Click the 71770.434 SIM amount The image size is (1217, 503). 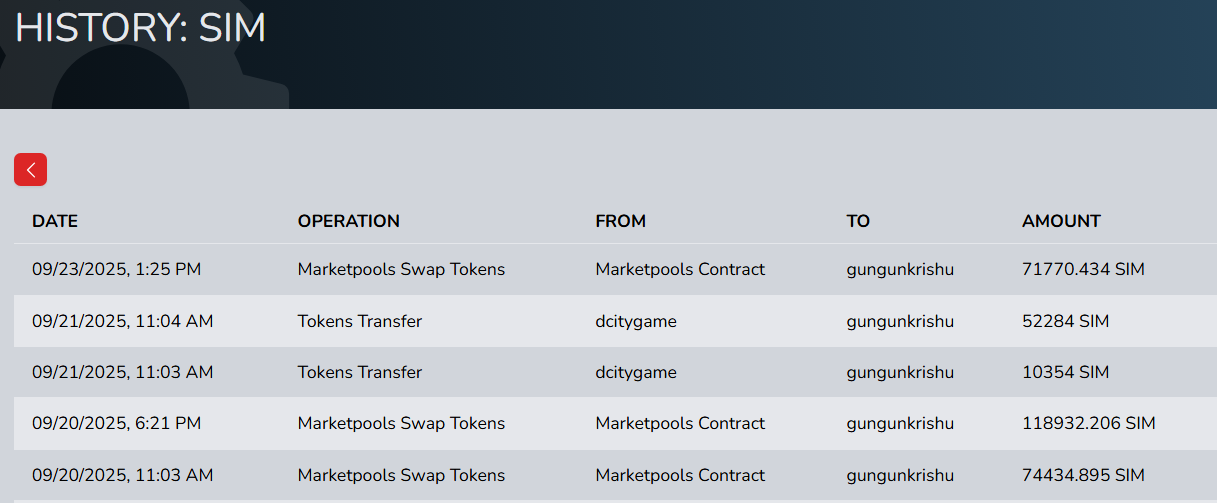(1083, 269)
